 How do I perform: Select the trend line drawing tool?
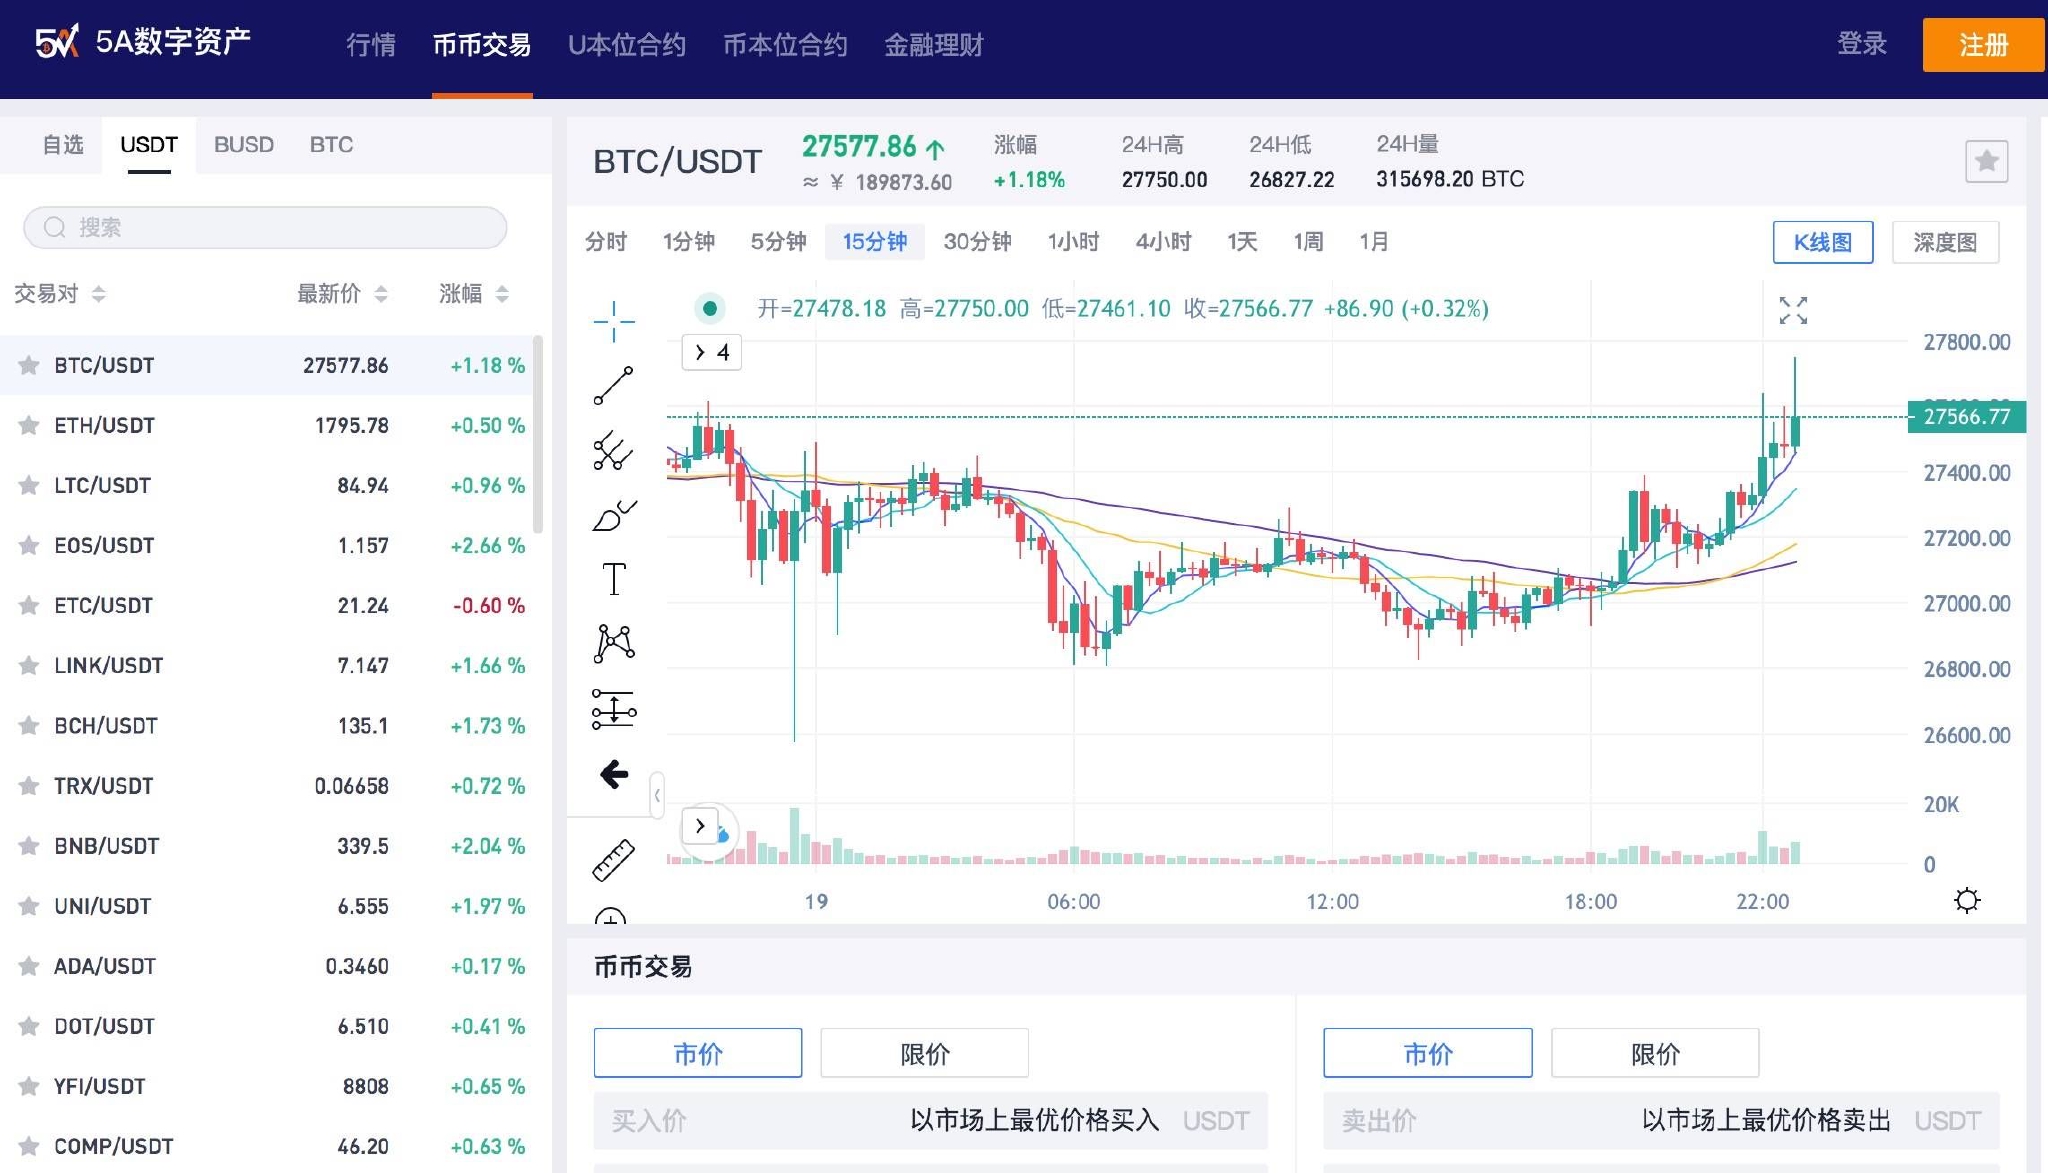[613, 385]
